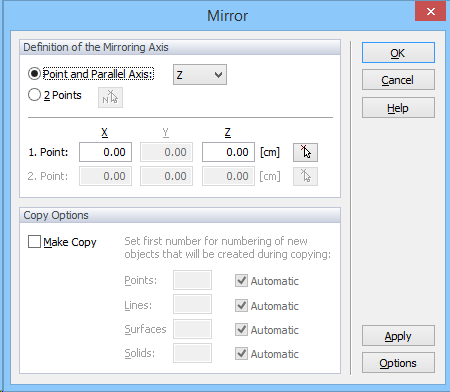Click the pick-two-points icon beside 2 Points
Screen dimensions: 450x392
[x=110, y=98]
